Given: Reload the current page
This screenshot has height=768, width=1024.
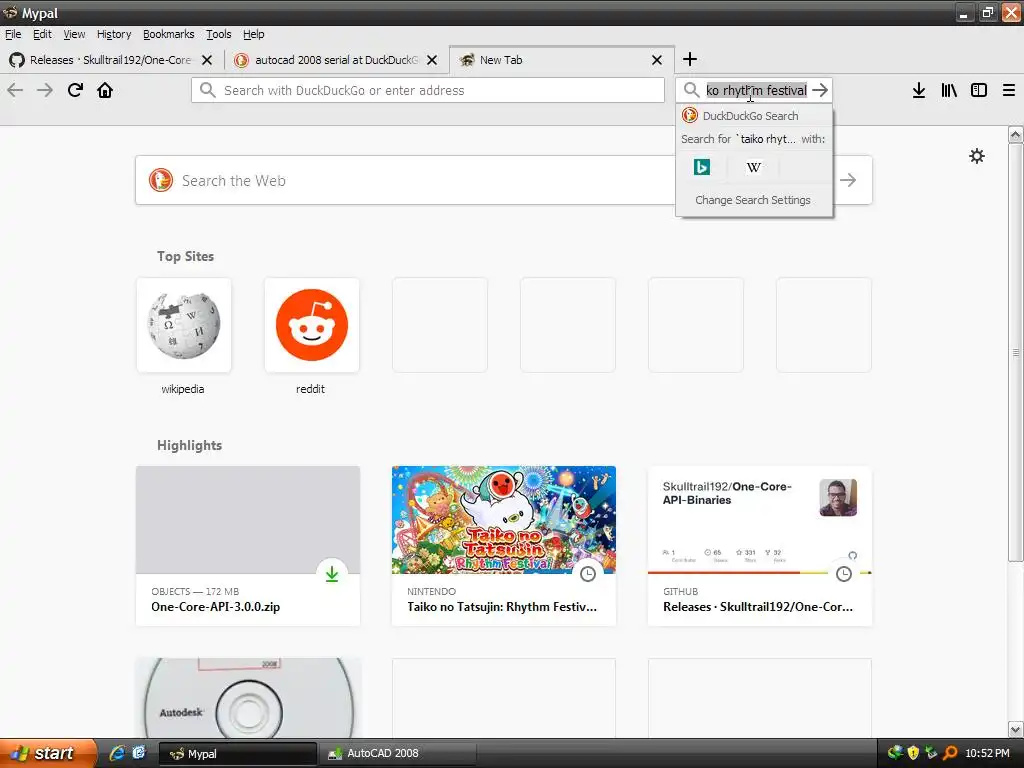Looking at the screenshot, I should [x=75, y=90].
